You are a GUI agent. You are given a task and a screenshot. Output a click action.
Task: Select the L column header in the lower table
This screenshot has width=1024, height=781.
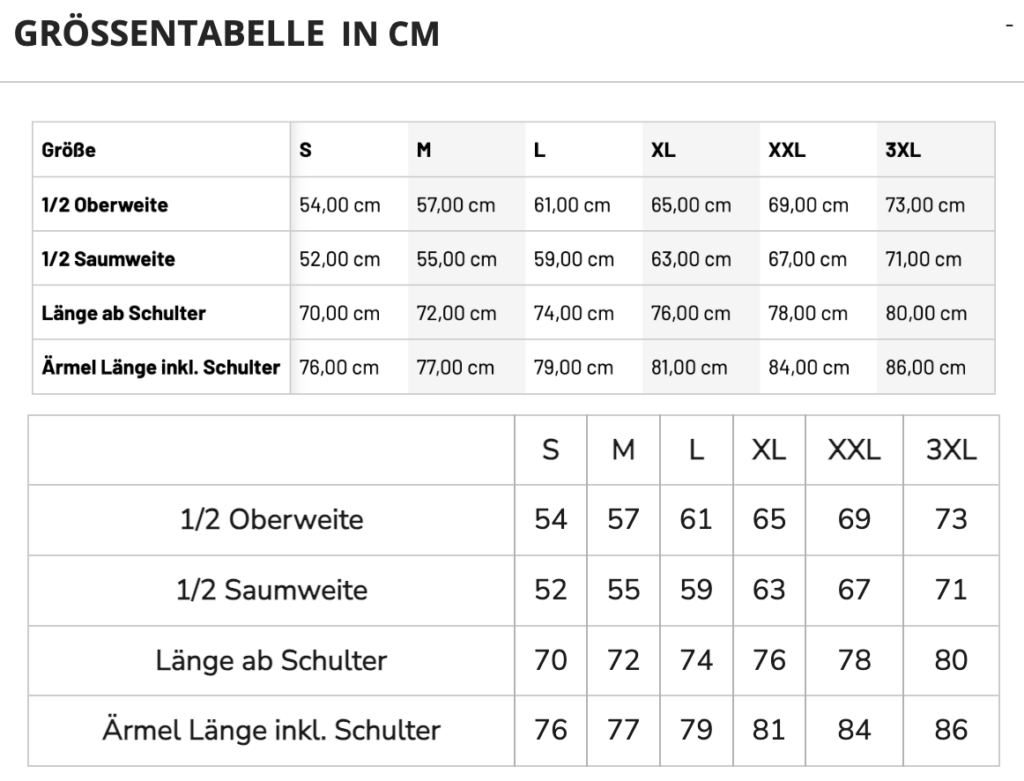(696, 450)
